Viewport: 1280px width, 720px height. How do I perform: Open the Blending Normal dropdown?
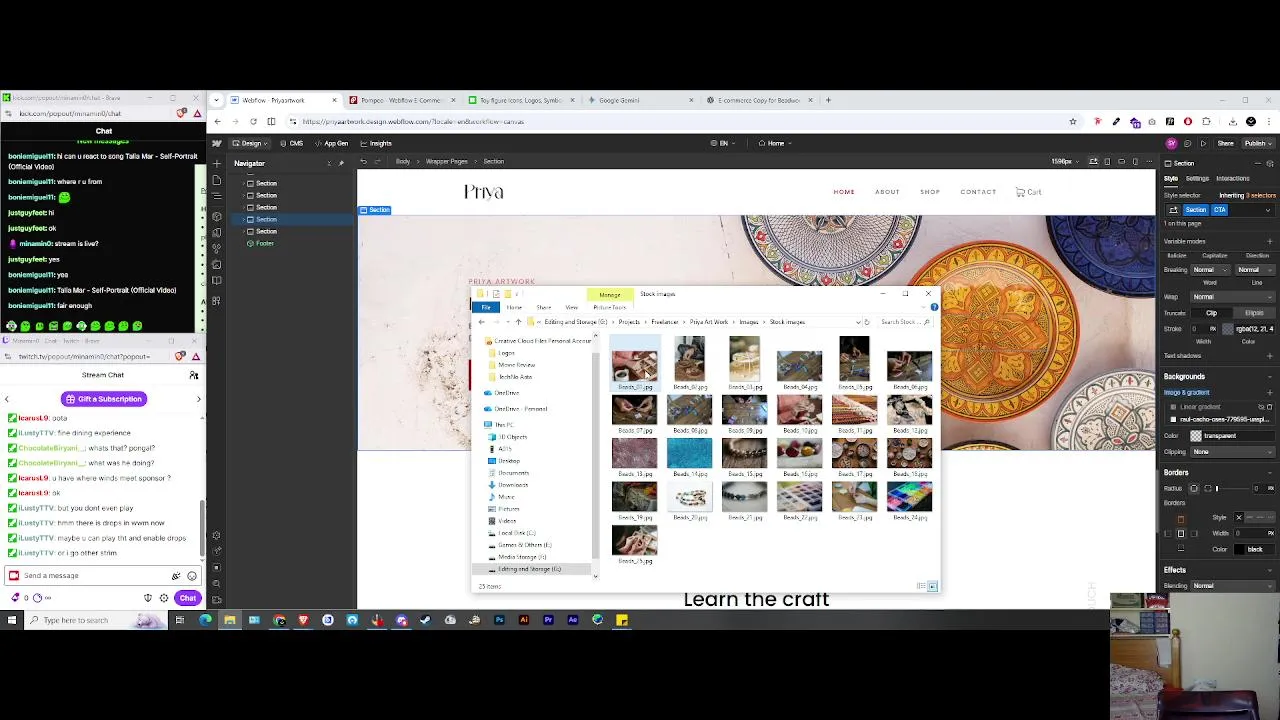click(x=1232, y=586)
